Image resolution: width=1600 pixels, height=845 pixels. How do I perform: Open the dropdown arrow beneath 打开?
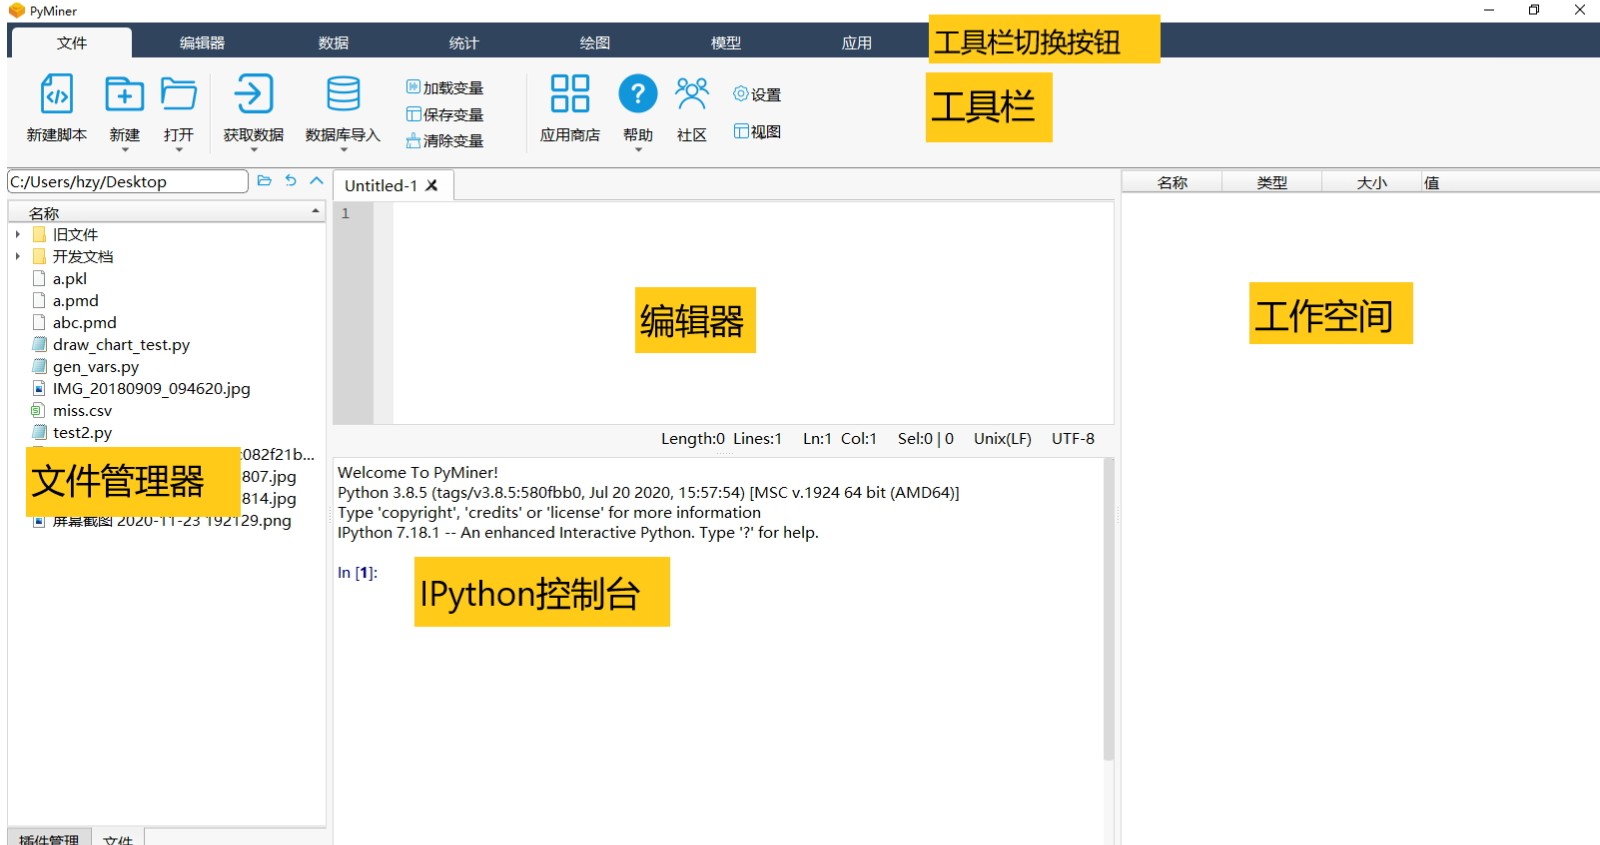point(179,150)
